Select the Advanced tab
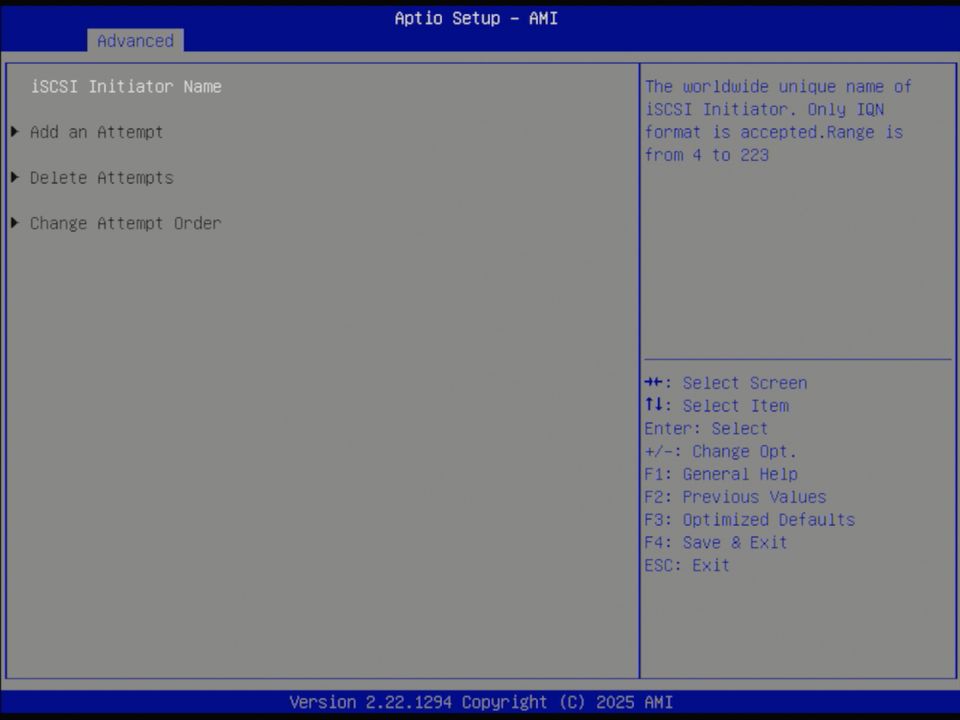960x720 pixels. [135, 41]
